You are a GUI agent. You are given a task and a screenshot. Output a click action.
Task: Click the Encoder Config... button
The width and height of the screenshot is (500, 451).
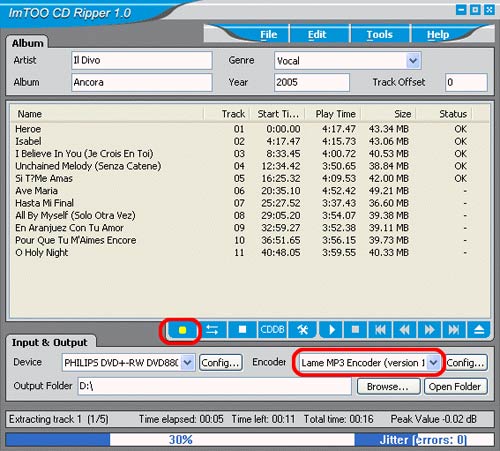[466, 362]
